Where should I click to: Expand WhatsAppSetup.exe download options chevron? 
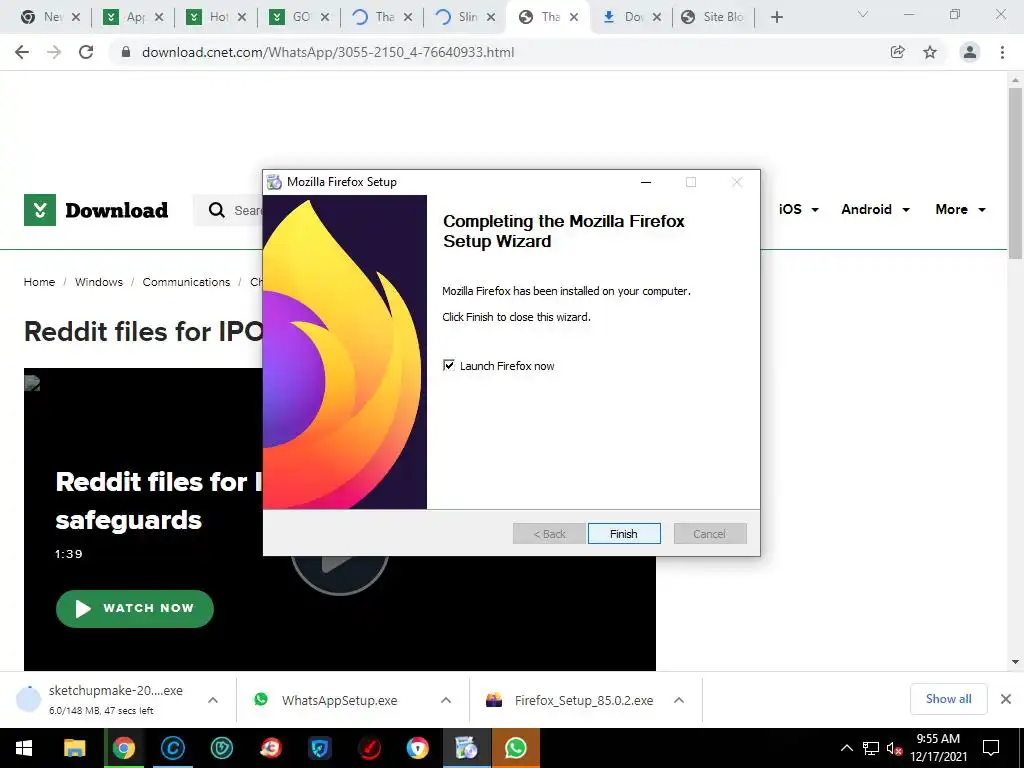[x=446, y=700]
